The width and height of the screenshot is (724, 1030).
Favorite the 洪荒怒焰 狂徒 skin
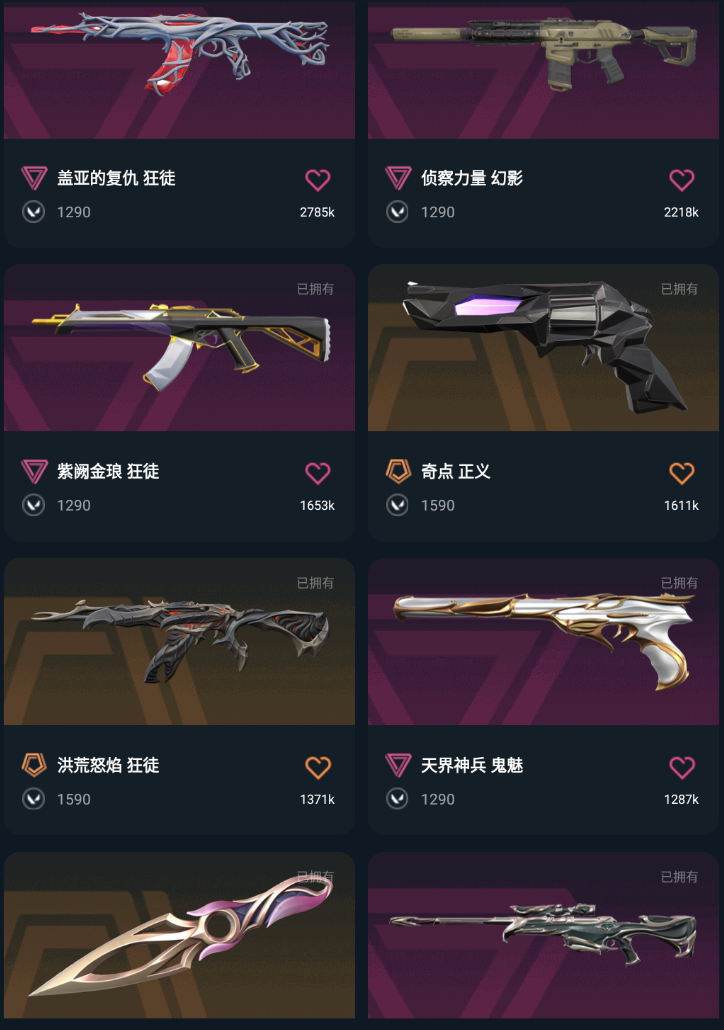click(x=317, y=767)
